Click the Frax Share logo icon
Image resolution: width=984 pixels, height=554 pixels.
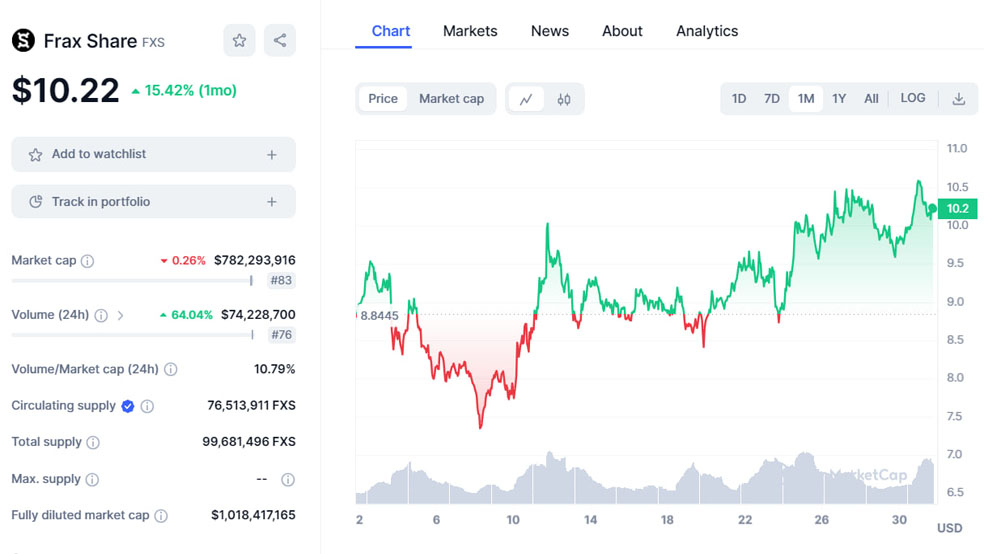[23, 41]
